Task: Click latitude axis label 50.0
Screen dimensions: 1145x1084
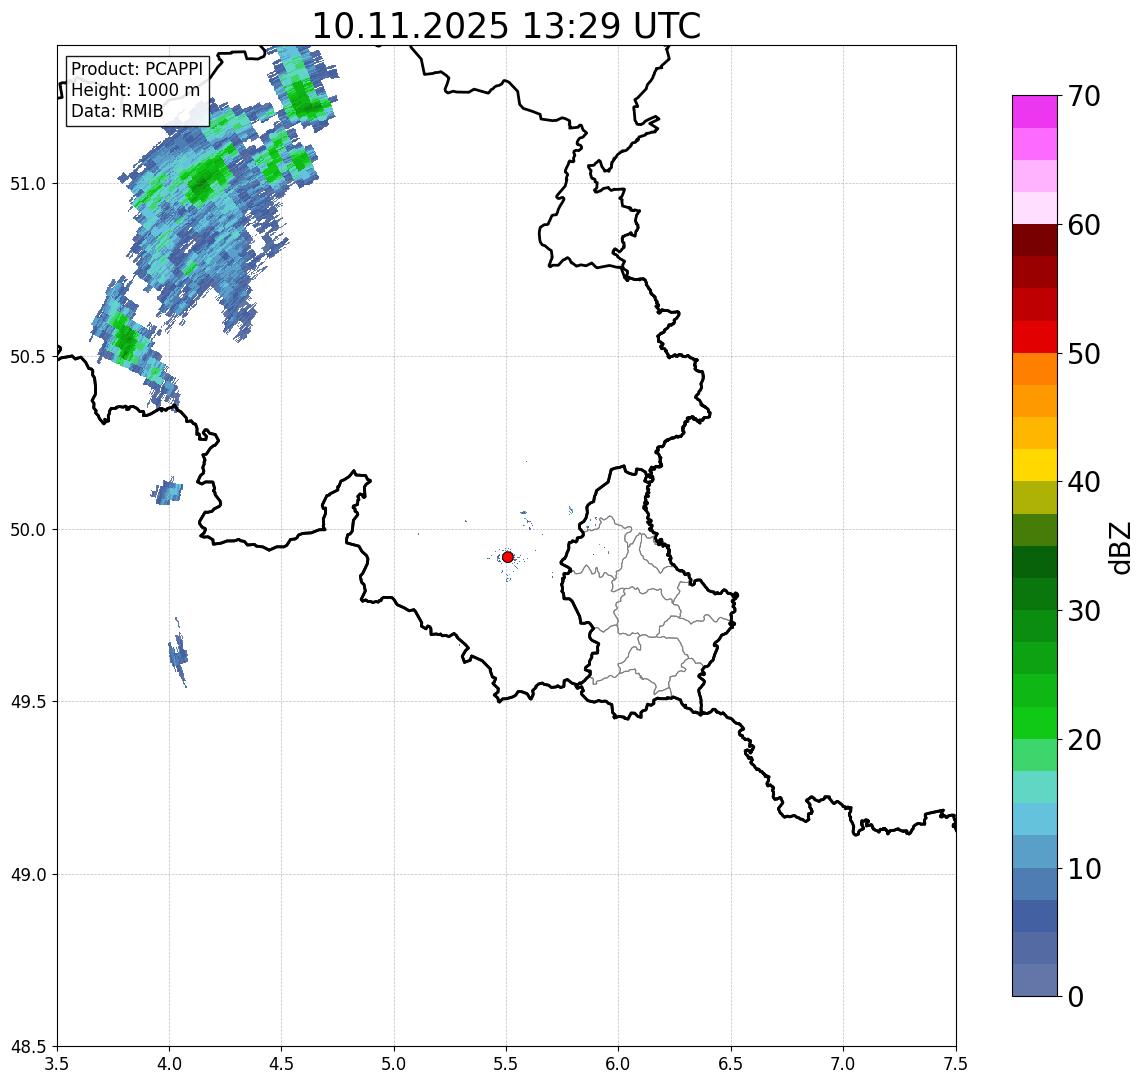Action: pos(27,529)
